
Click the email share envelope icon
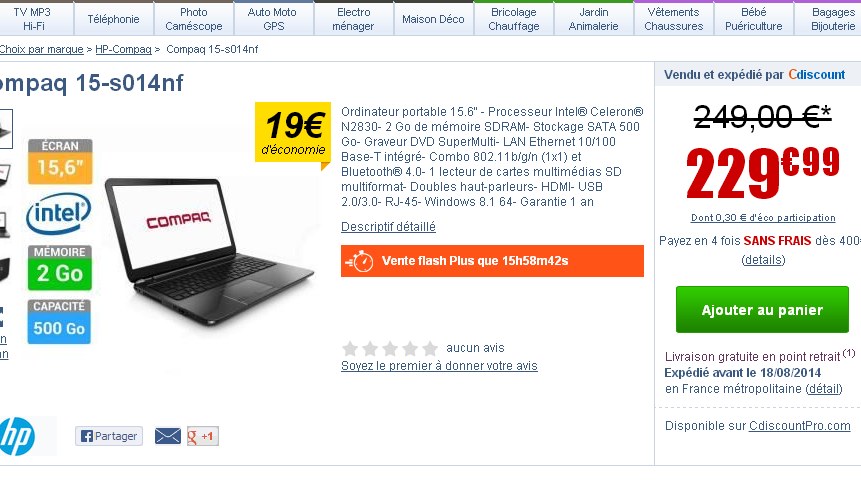coord(167,436)
